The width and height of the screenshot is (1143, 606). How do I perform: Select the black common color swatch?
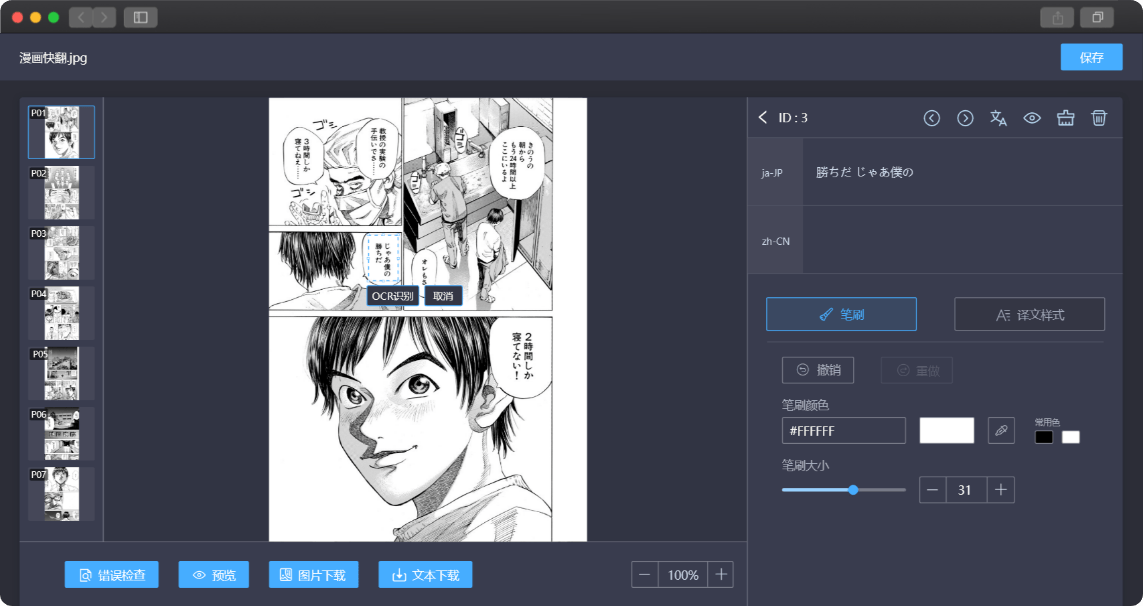pyautogui.click(x=1044, y=437)
